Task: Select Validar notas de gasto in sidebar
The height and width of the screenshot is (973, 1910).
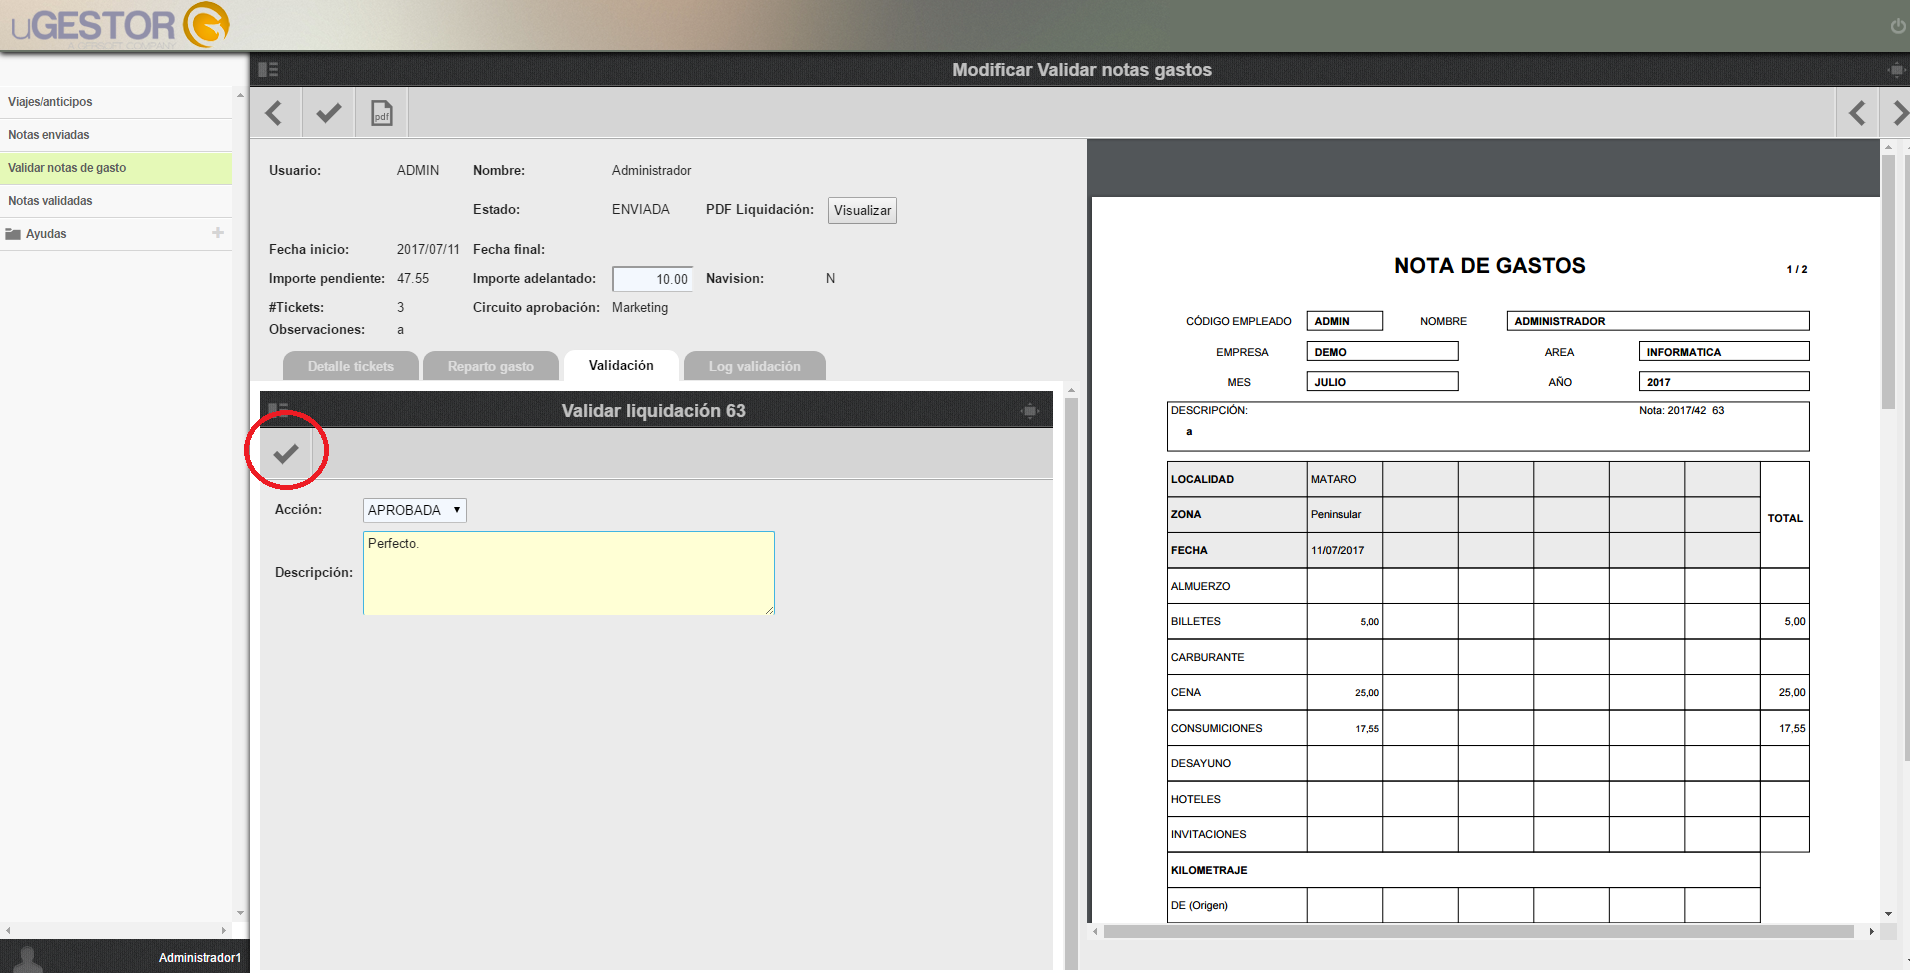Action: coord(116,168)
